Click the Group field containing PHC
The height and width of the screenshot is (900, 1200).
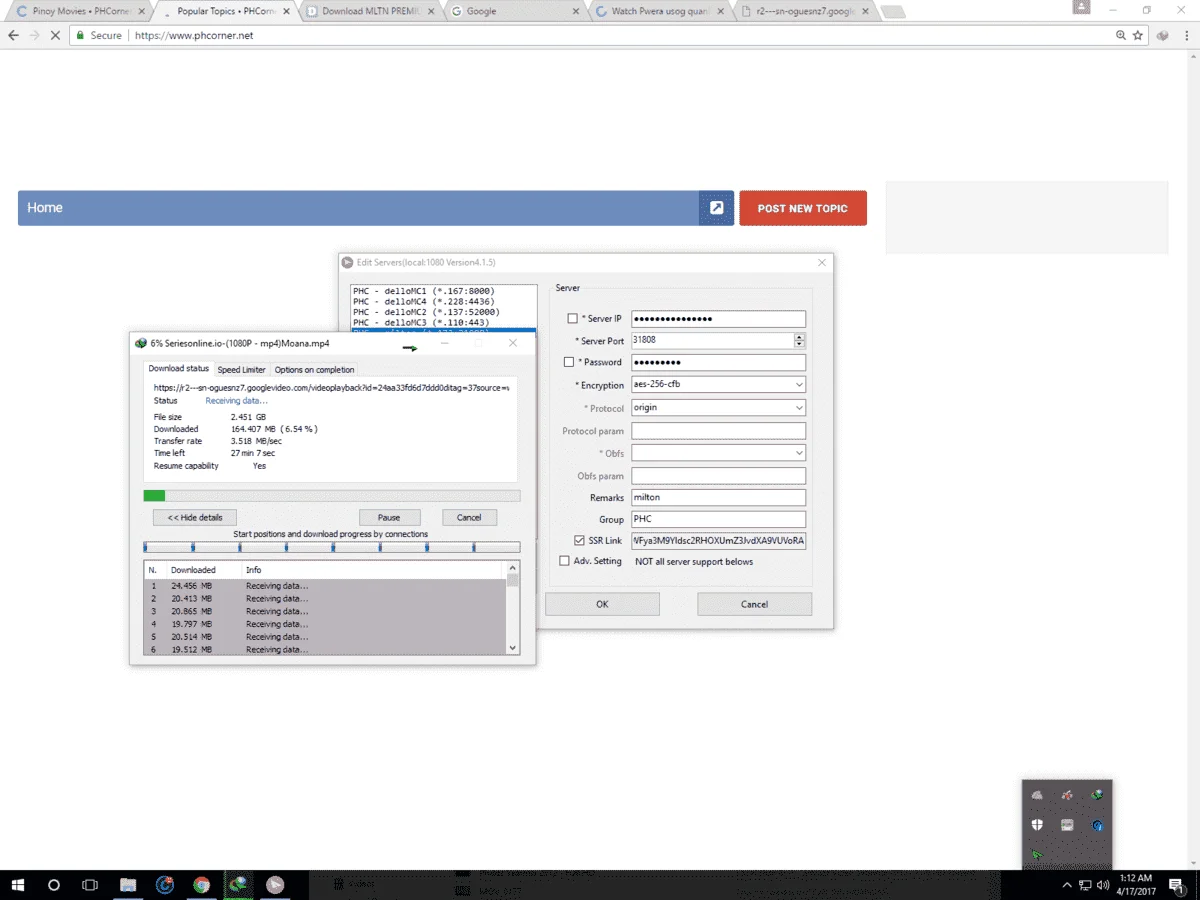pyautogui.click(x=718, y=519)
